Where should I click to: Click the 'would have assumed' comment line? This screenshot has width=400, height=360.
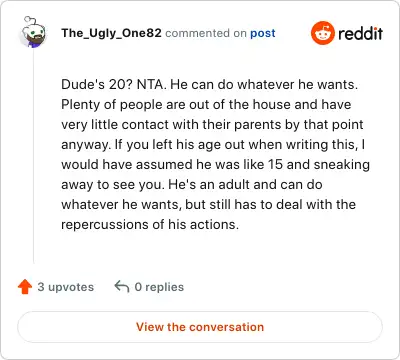[x=215, y=164]
